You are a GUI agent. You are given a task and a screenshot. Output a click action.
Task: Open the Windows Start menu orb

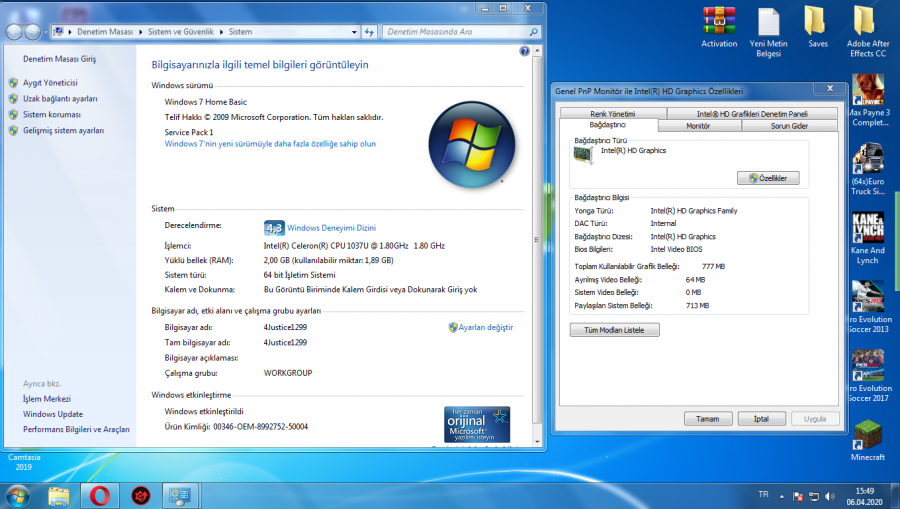pyautogui.click(x=17, y=495)
